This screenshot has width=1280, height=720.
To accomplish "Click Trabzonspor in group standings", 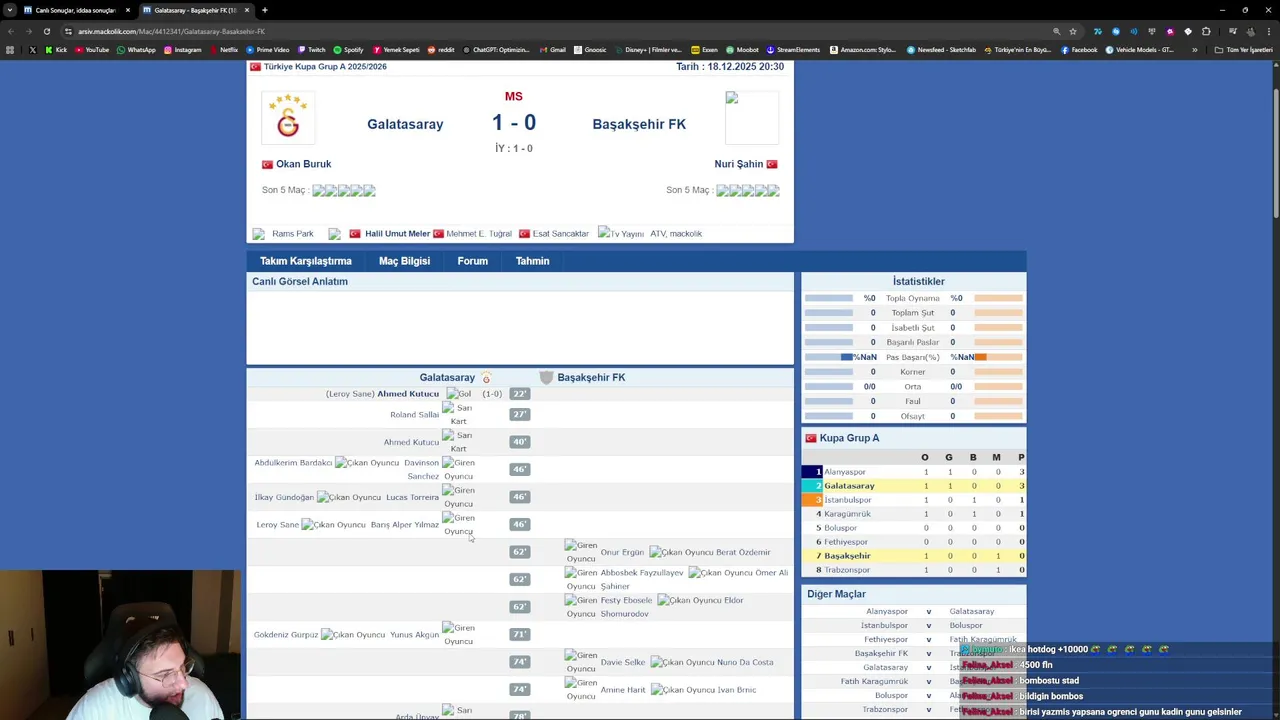I will point(847,570).
